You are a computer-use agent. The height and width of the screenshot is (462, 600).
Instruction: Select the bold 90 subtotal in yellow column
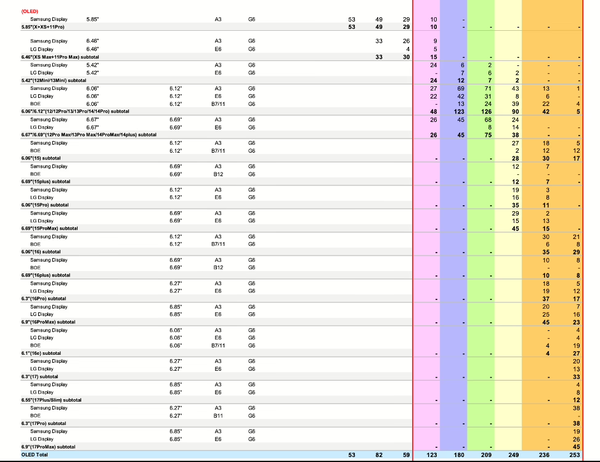(515, 112)
